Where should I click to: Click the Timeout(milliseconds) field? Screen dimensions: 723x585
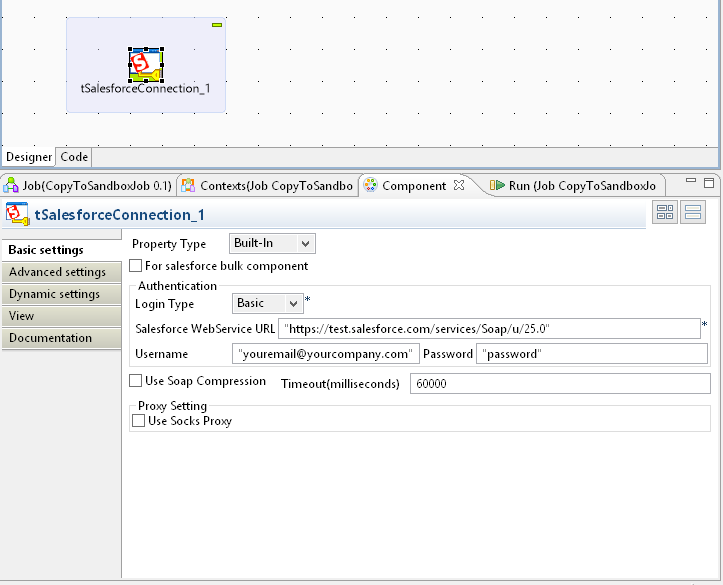560,384
